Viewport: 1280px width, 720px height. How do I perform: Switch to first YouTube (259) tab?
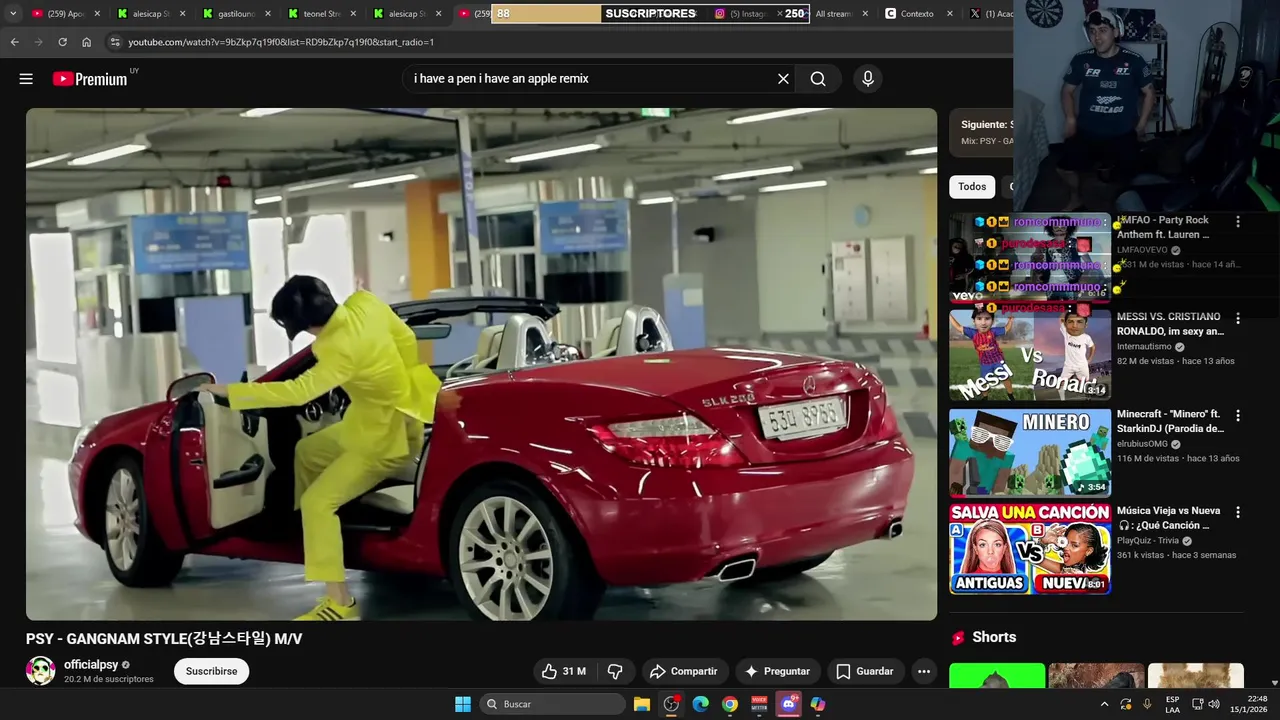pyautogui.click(x=66, y=14)
